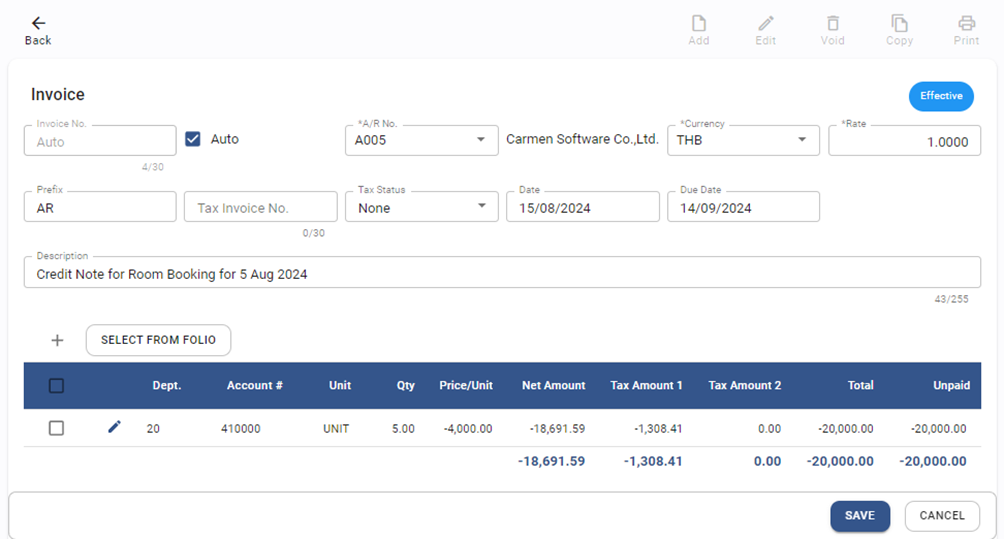Click the SELECT FROM FOLIO button
This screenshot has height=539, width=1004.
[158, 340]
